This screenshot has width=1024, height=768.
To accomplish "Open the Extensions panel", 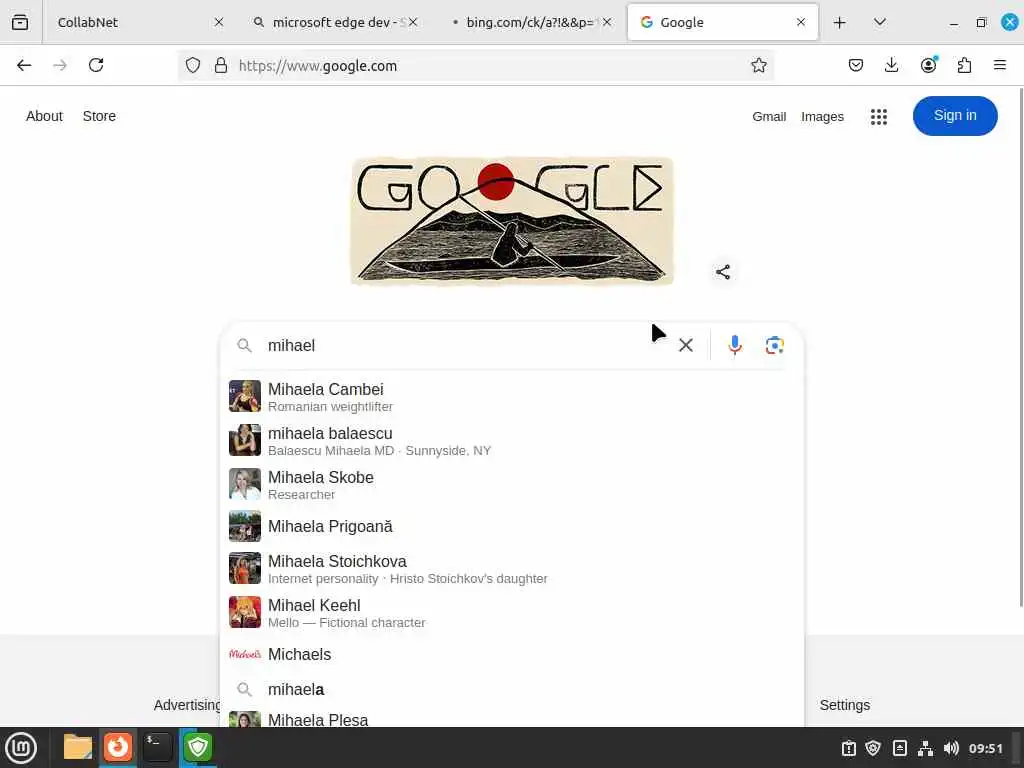I will pos(964,65).
